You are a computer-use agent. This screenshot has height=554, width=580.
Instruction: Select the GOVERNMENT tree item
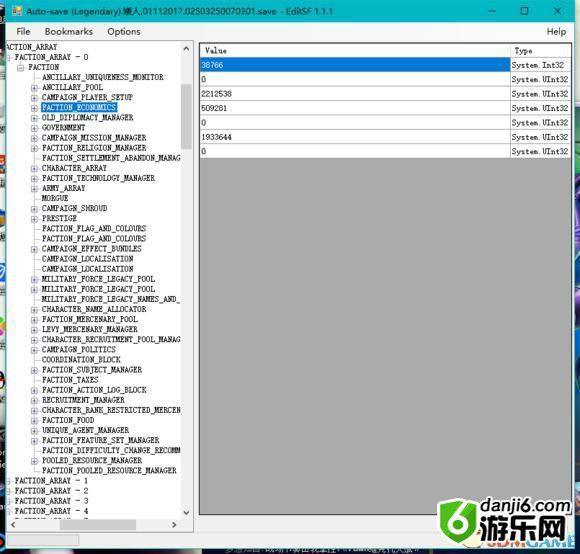[63, 128]
